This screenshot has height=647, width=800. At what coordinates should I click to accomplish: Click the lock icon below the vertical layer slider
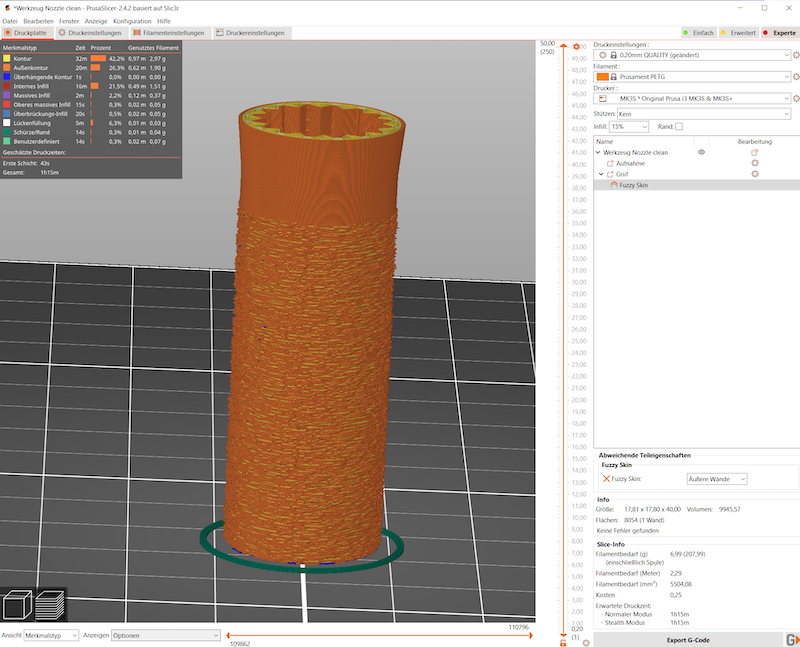tap(563, 642)
